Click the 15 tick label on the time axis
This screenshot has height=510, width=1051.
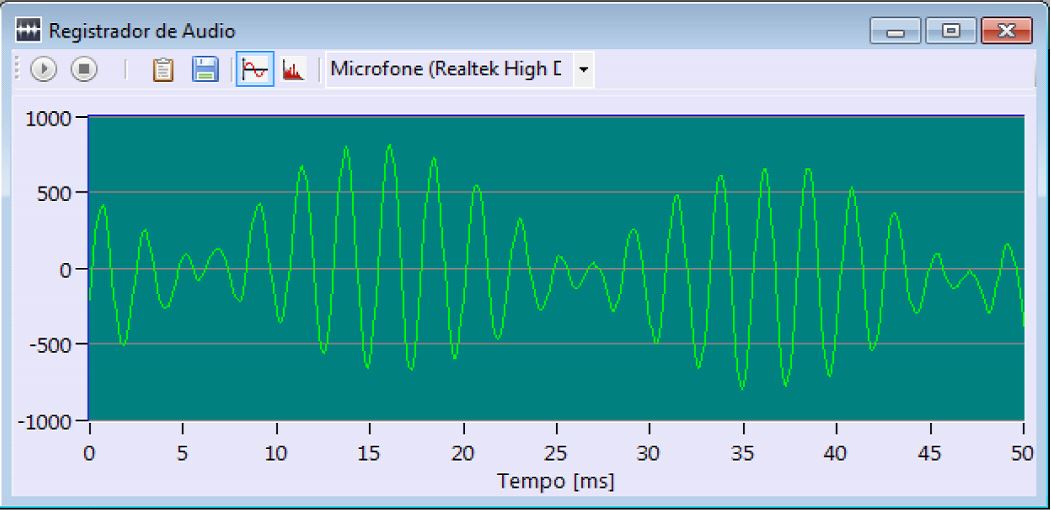(x=369, y=454)
